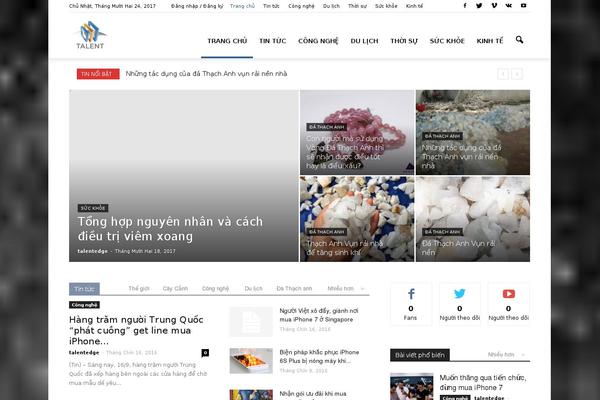Click the Facebook fans counter icon
The width and height of the screenshot is (600, 400).
pos(411,294)
